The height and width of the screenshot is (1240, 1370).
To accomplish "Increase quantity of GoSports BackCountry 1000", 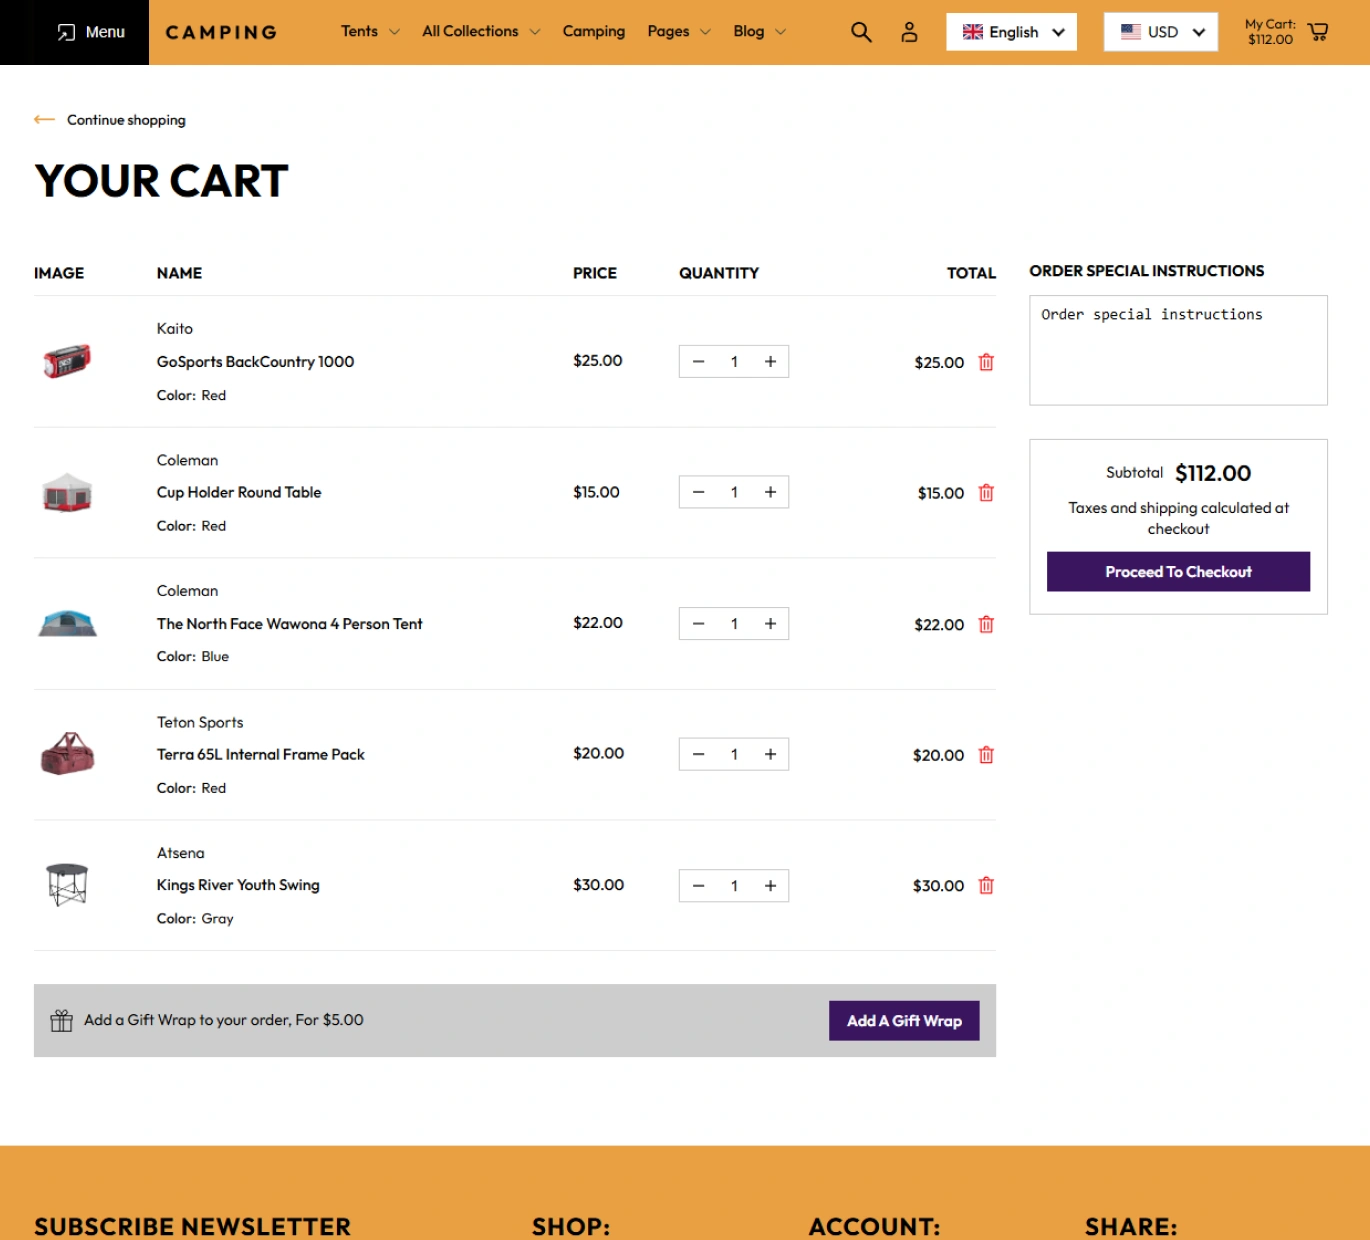I will pyautogui.click(x=770, y=362).
